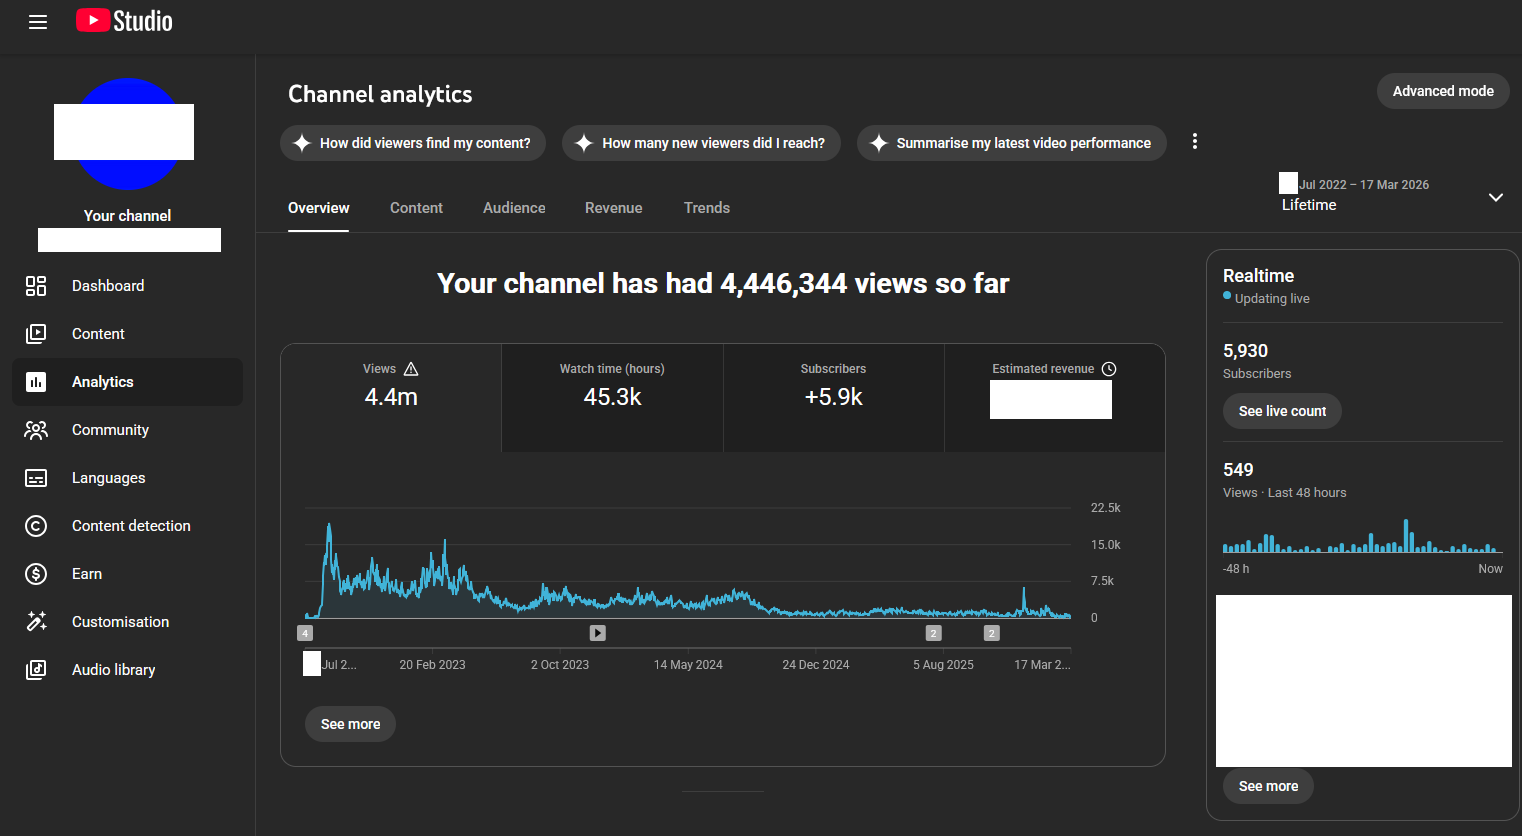Open Dashboard from the sidebar icon
The height and width of the screenshot is (836, 1522).
tap(36, 286)
